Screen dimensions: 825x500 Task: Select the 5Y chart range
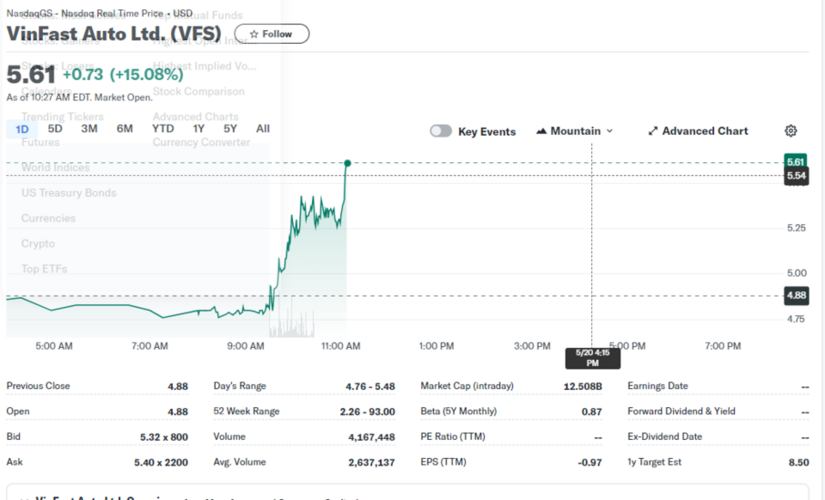(230, 129)
